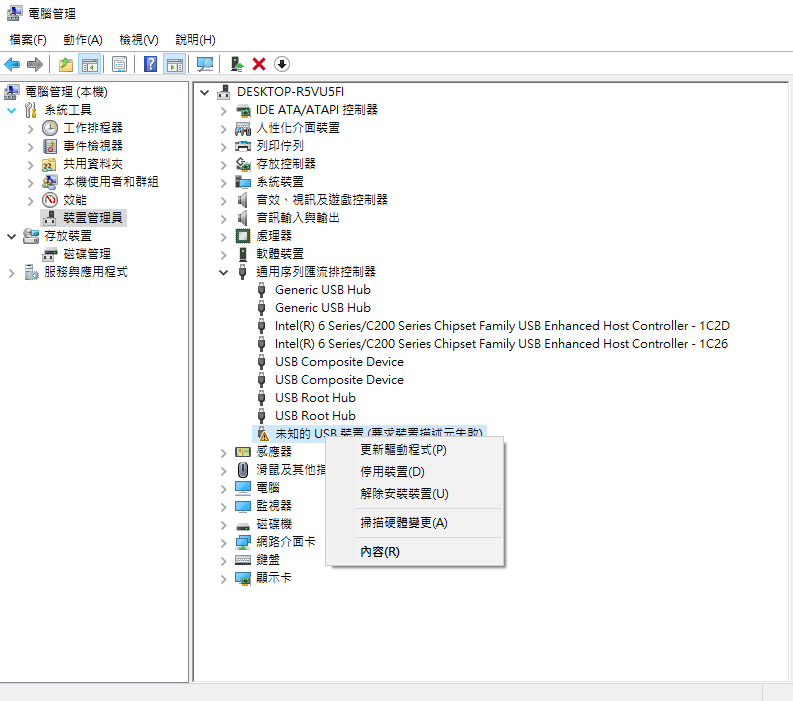Screen dimensions: 793x701
Task: Select the 音訊輸入與輸出 category
Action: [x=297, y=218]
